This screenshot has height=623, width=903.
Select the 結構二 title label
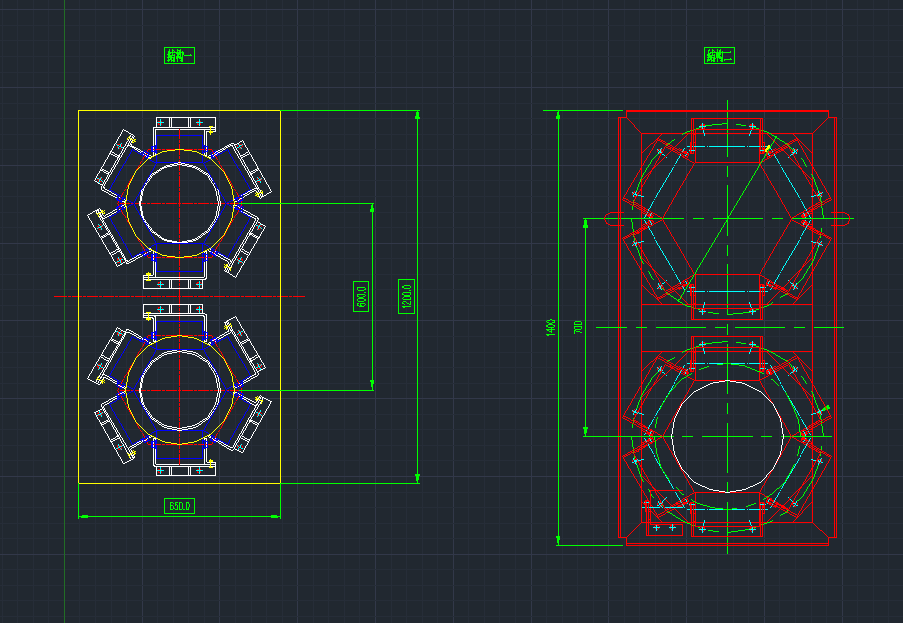pos(719,56)
